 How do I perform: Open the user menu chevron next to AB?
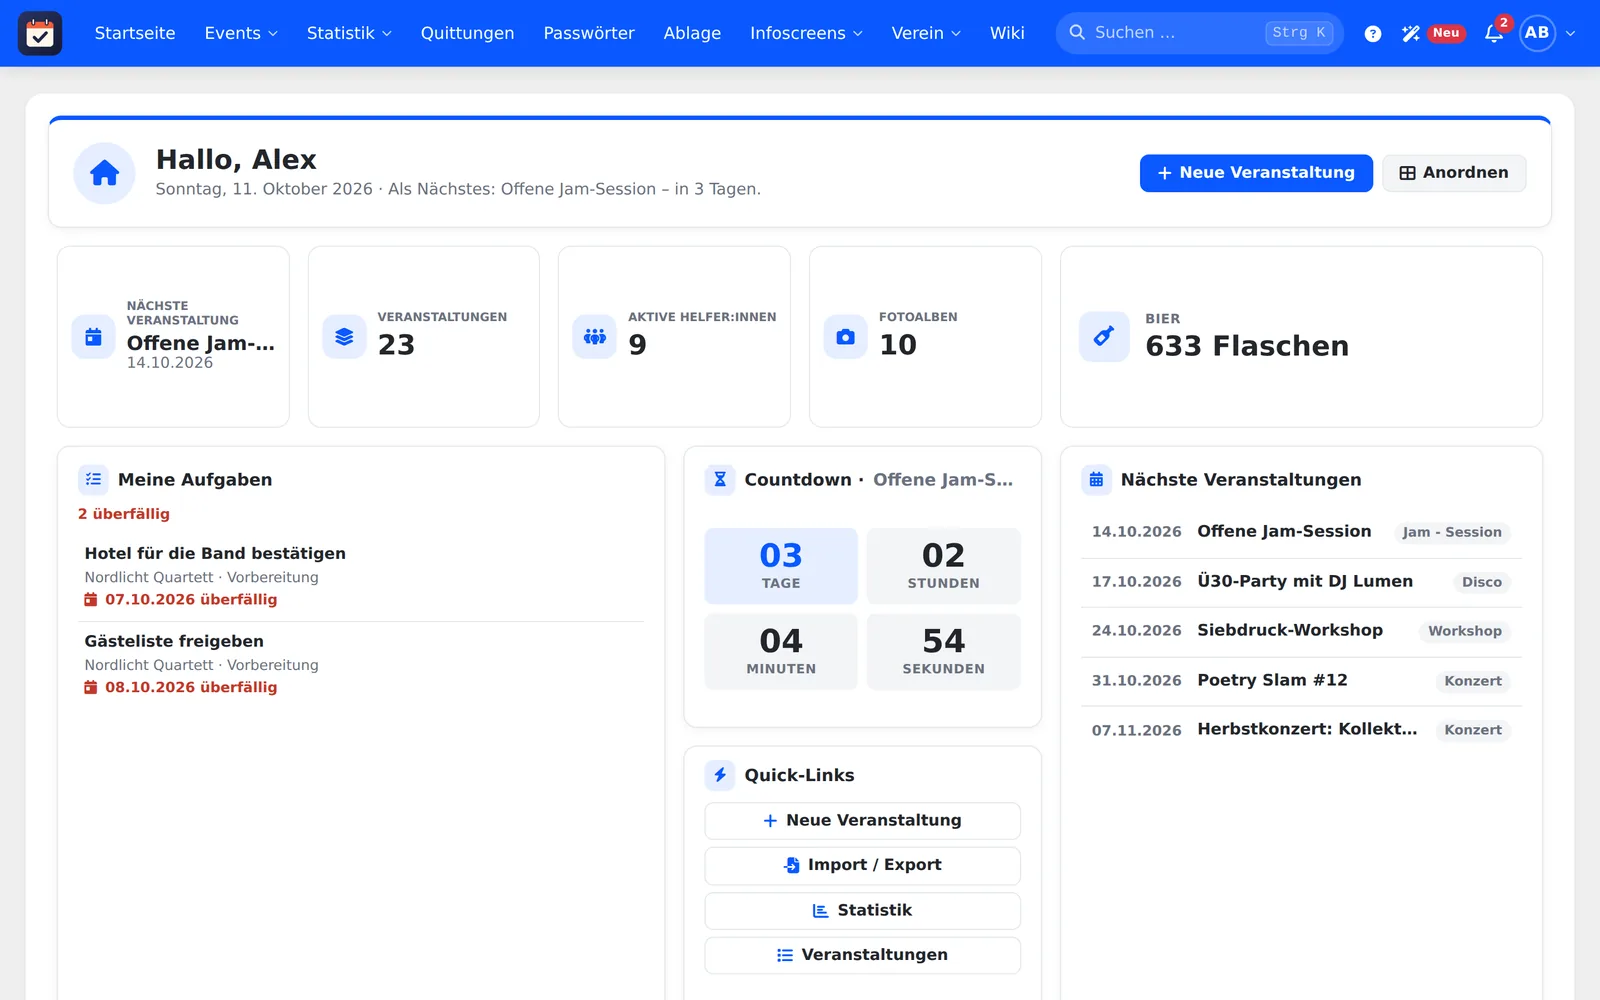click(1570, 33)
